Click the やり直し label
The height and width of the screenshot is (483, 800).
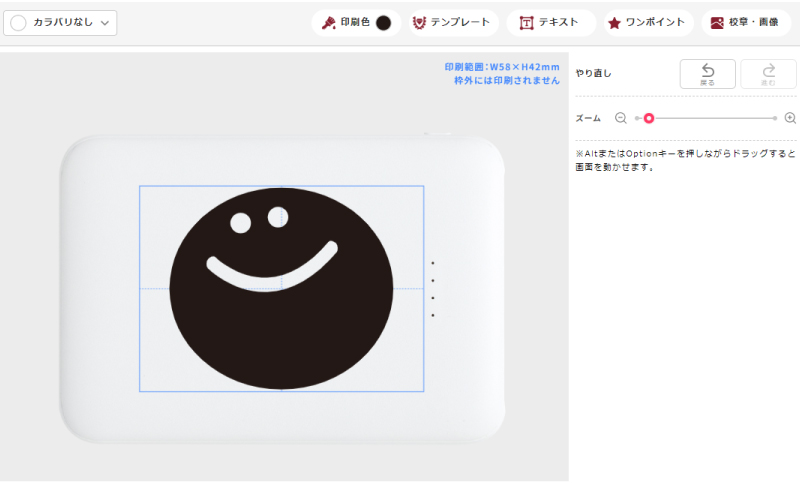[x=593, y=73]
